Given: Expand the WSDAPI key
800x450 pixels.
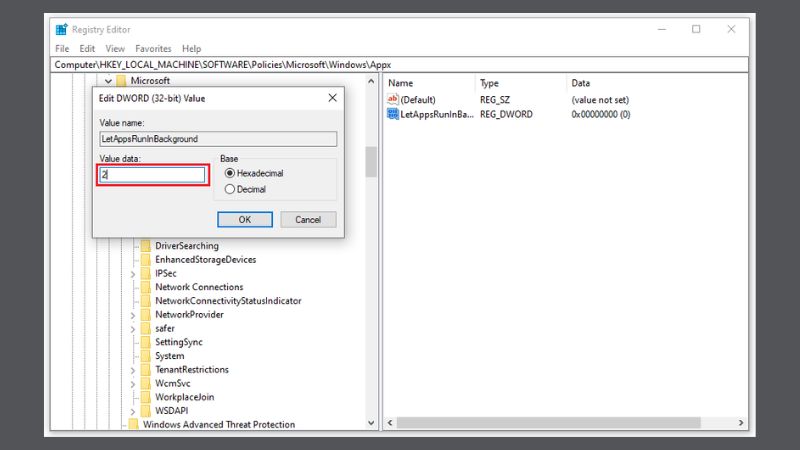Looking at the screenshot, I should (133, 412).
